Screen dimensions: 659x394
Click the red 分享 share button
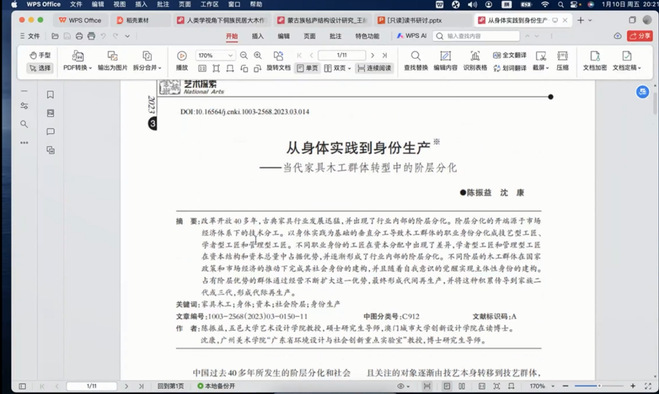point(640,36)
